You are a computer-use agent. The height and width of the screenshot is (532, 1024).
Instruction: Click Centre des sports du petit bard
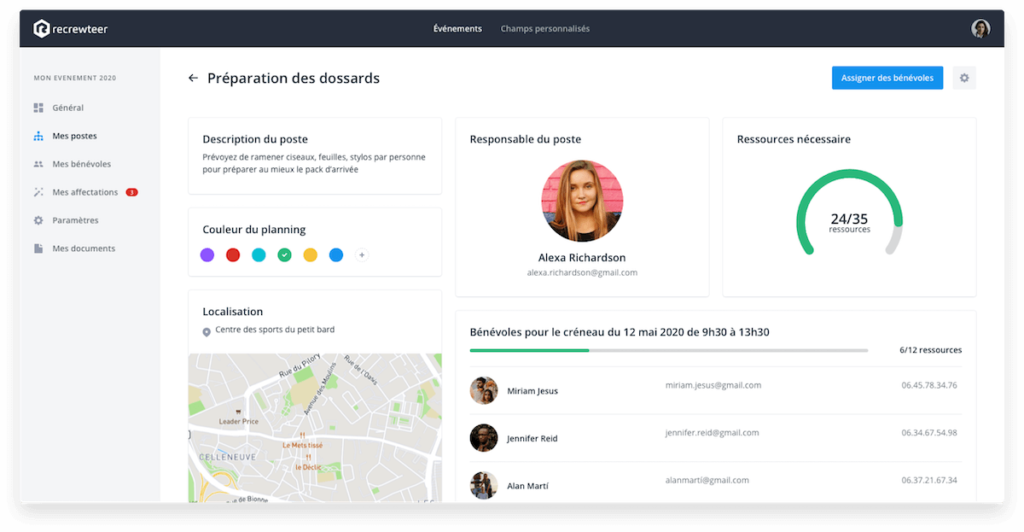pos(275,330)
